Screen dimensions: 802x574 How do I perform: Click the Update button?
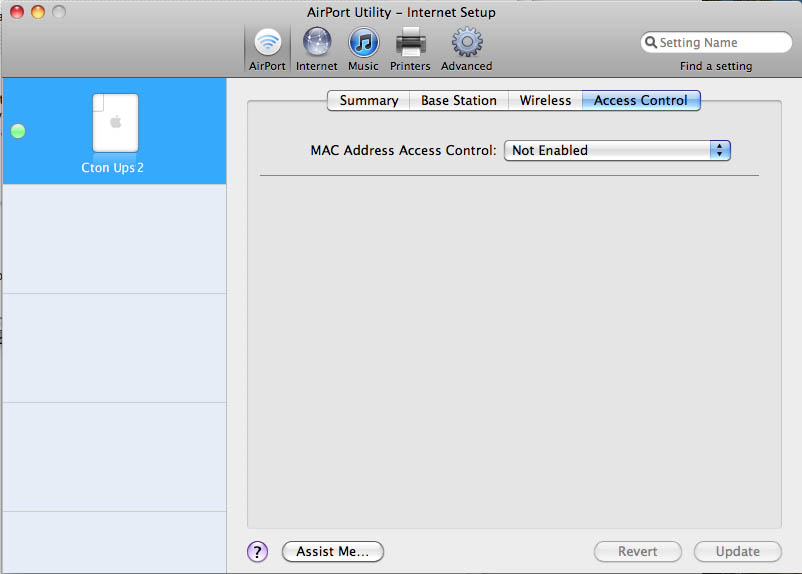(738, 551)
